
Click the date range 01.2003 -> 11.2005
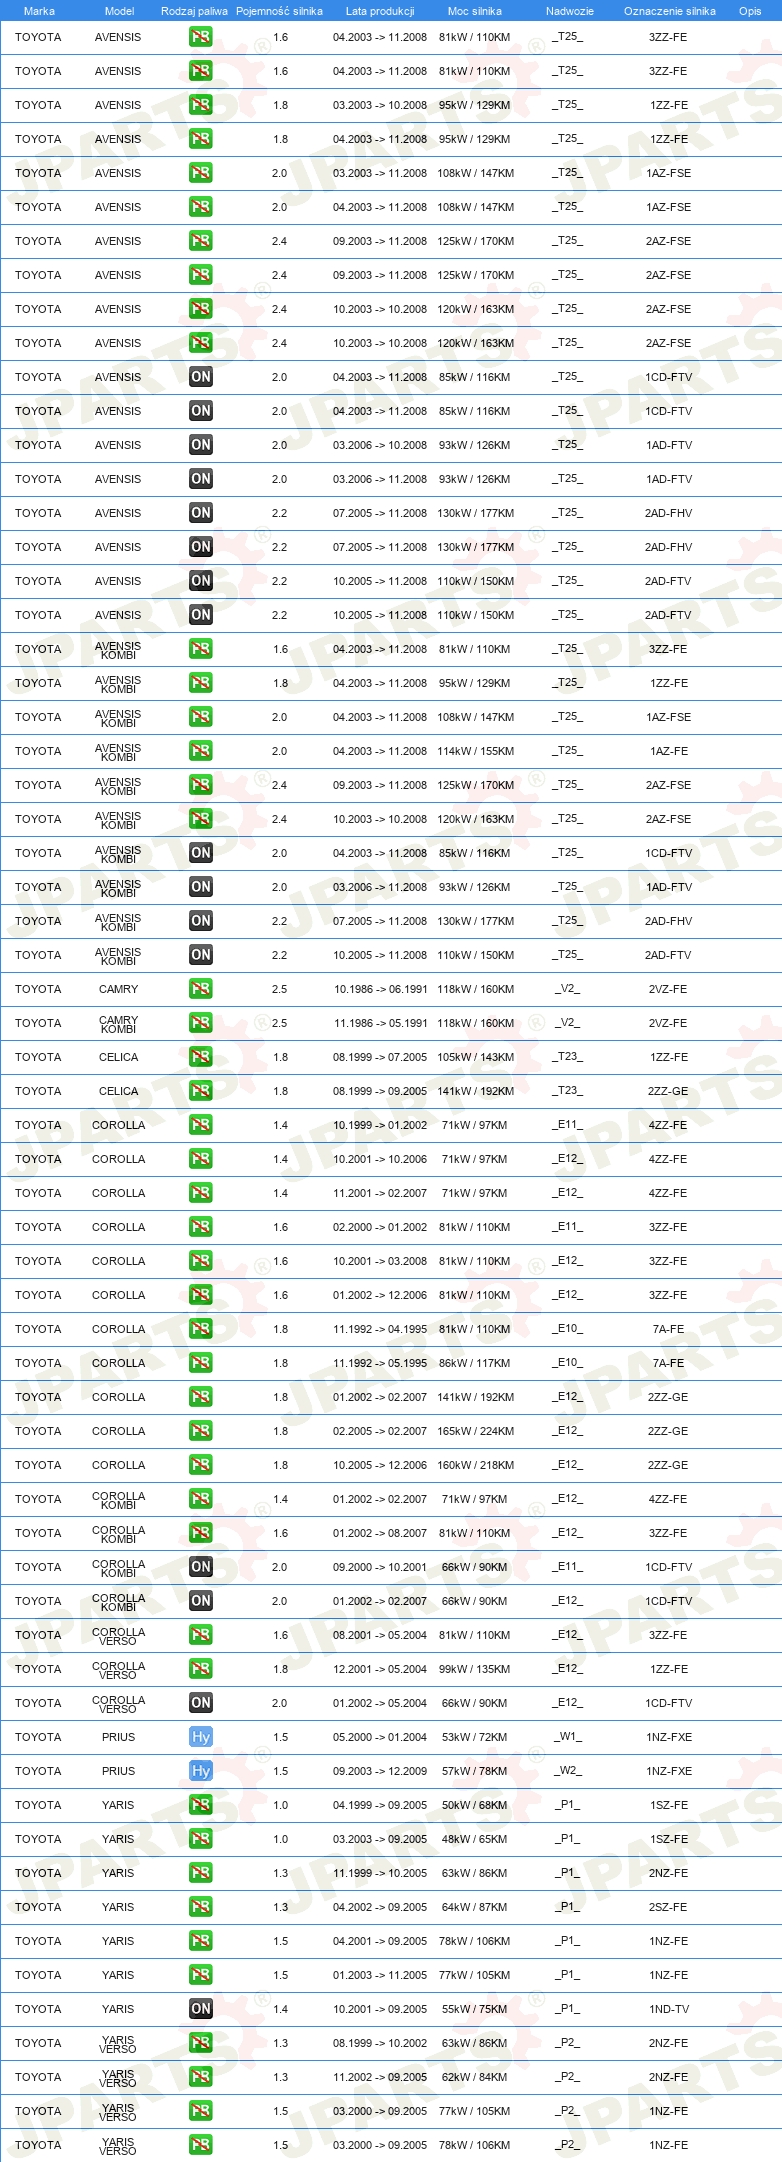pos(380,1975)
